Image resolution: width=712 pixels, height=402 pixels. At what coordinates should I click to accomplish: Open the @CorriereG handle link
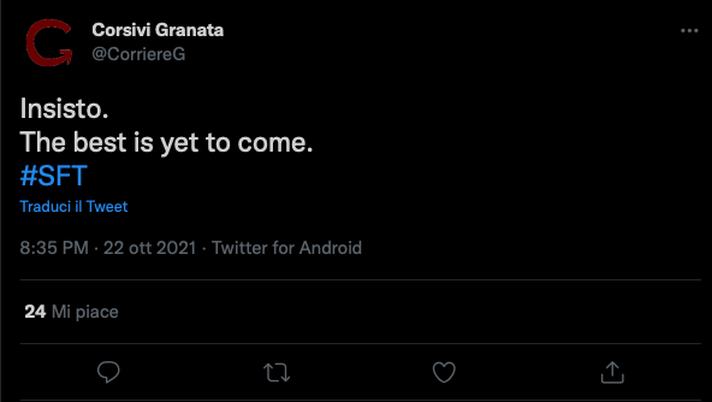click(x=138, y=54)
